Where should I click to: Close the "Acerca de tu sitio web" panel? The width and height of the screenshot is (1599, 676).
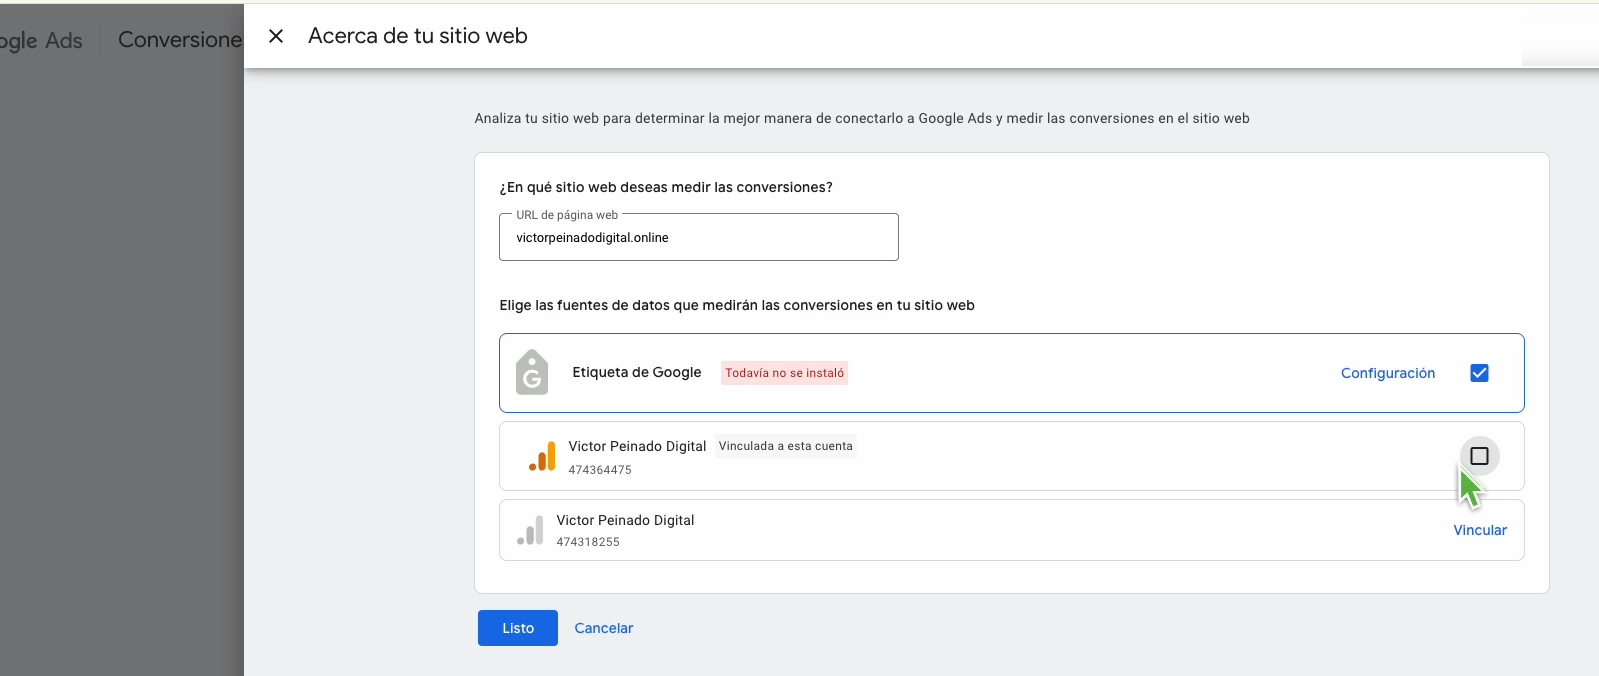(x=276, y=36)
